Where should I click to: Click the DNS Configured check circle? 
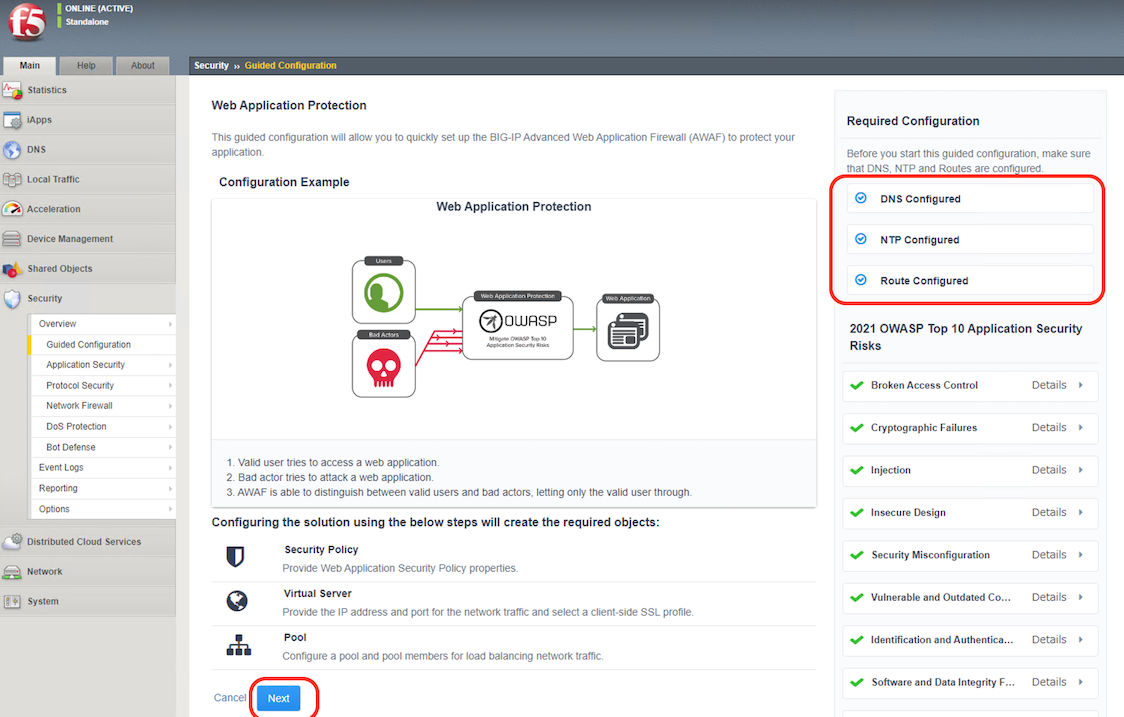tap(861, 198)
